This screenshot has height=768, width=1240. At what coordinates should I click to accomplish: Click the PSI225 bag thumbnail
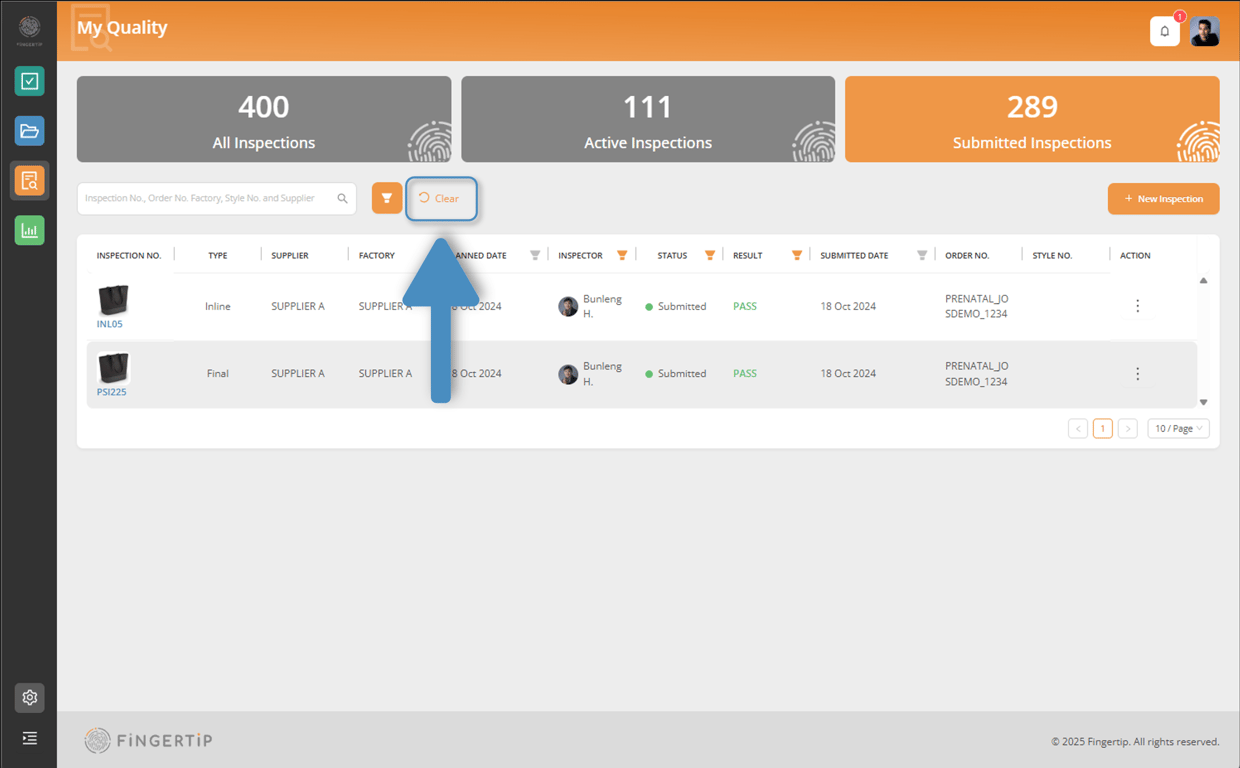pos(113,368)
